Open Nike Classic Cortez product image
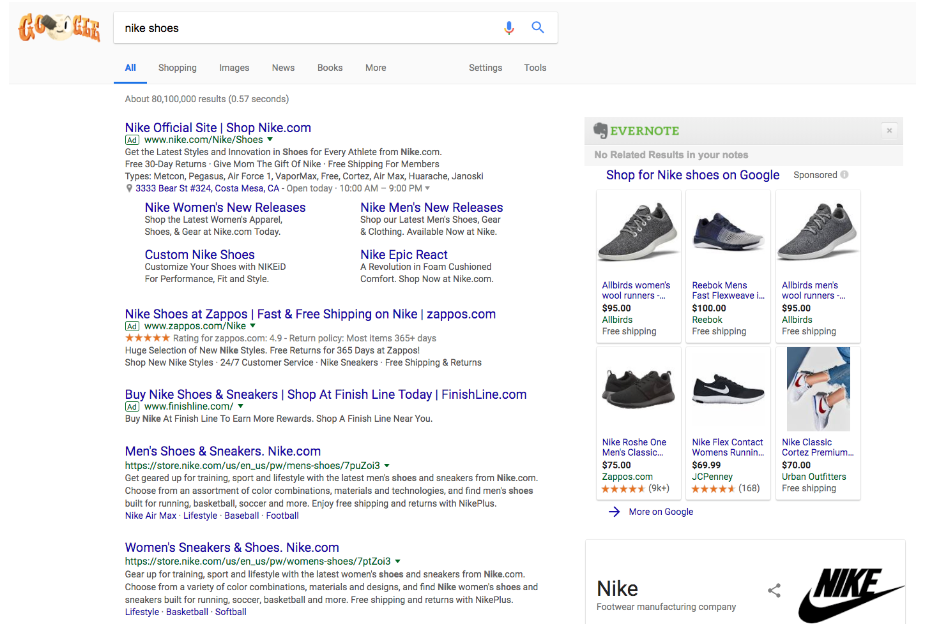 (x=818, y=389)
